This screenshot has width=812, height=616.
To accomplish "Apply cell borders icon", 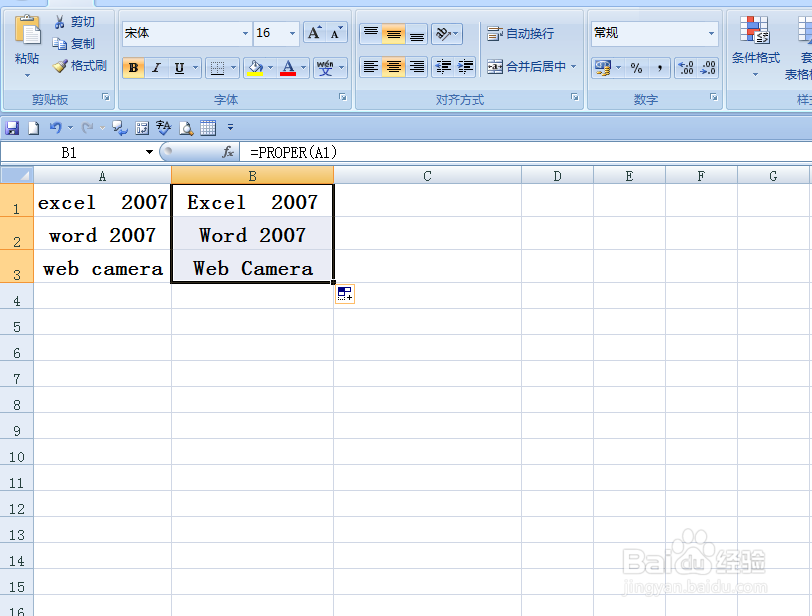I will pos(218,68).
